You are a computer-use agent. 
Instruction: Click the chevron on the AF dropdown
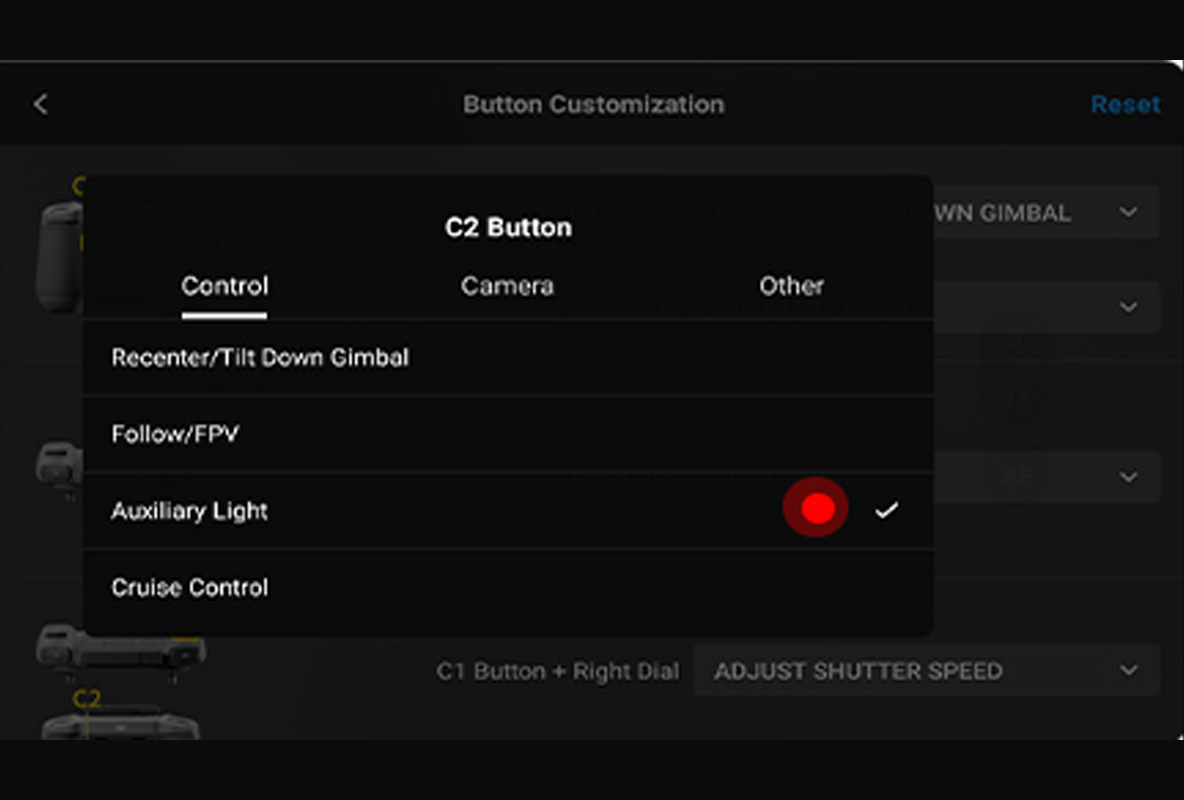[x=1129, y=477]
